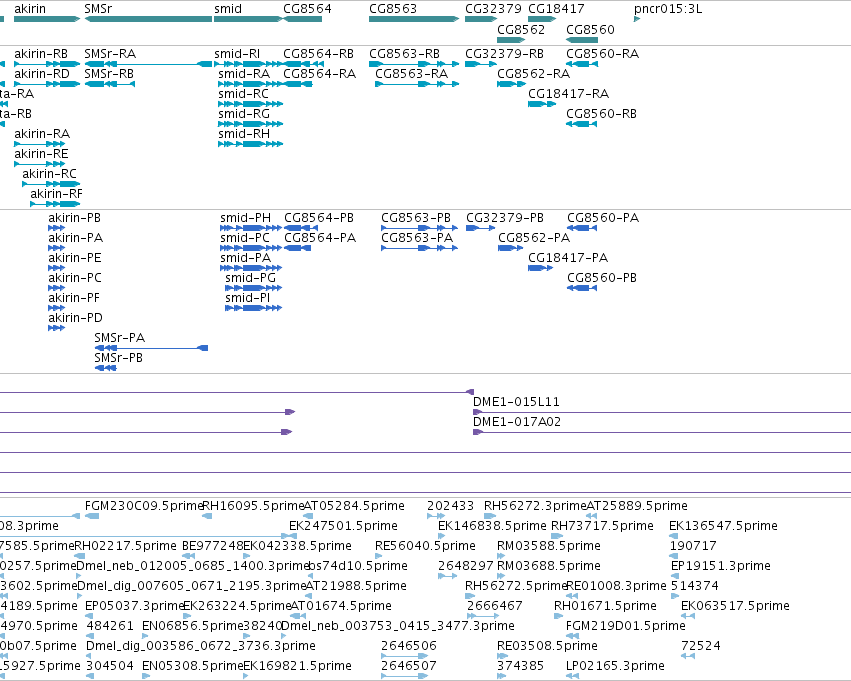
Task: Select protein CG18417-PA
Action: pos(568,258)
